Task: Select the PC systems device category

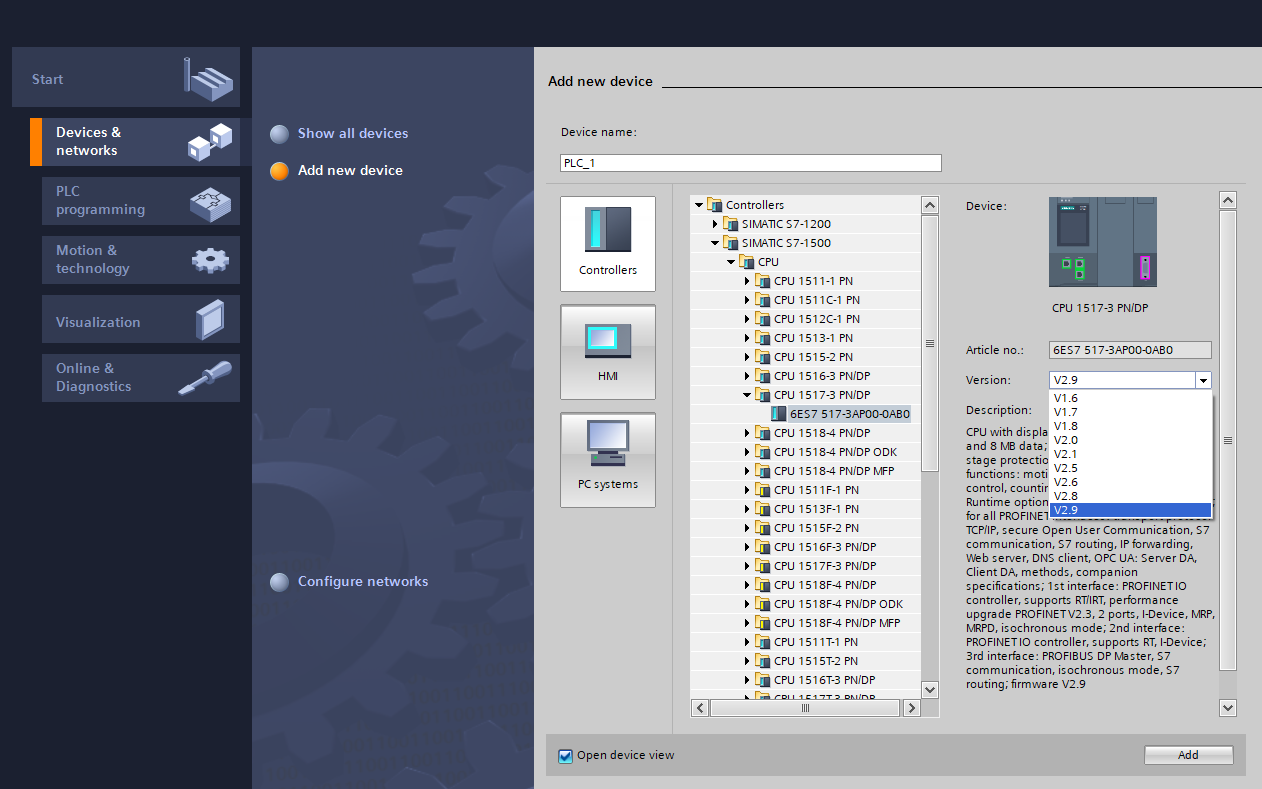Action: point(608,460)
